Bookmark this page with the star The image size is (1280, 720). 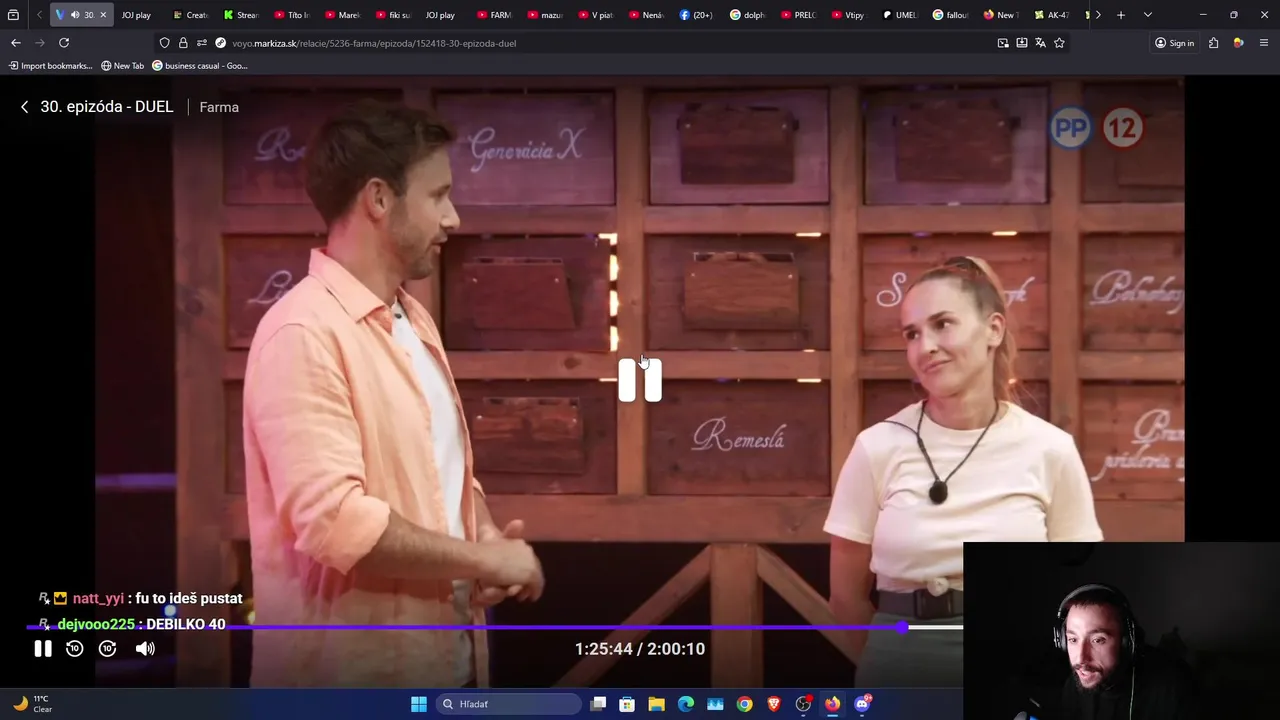click(x=1059, y=43)
